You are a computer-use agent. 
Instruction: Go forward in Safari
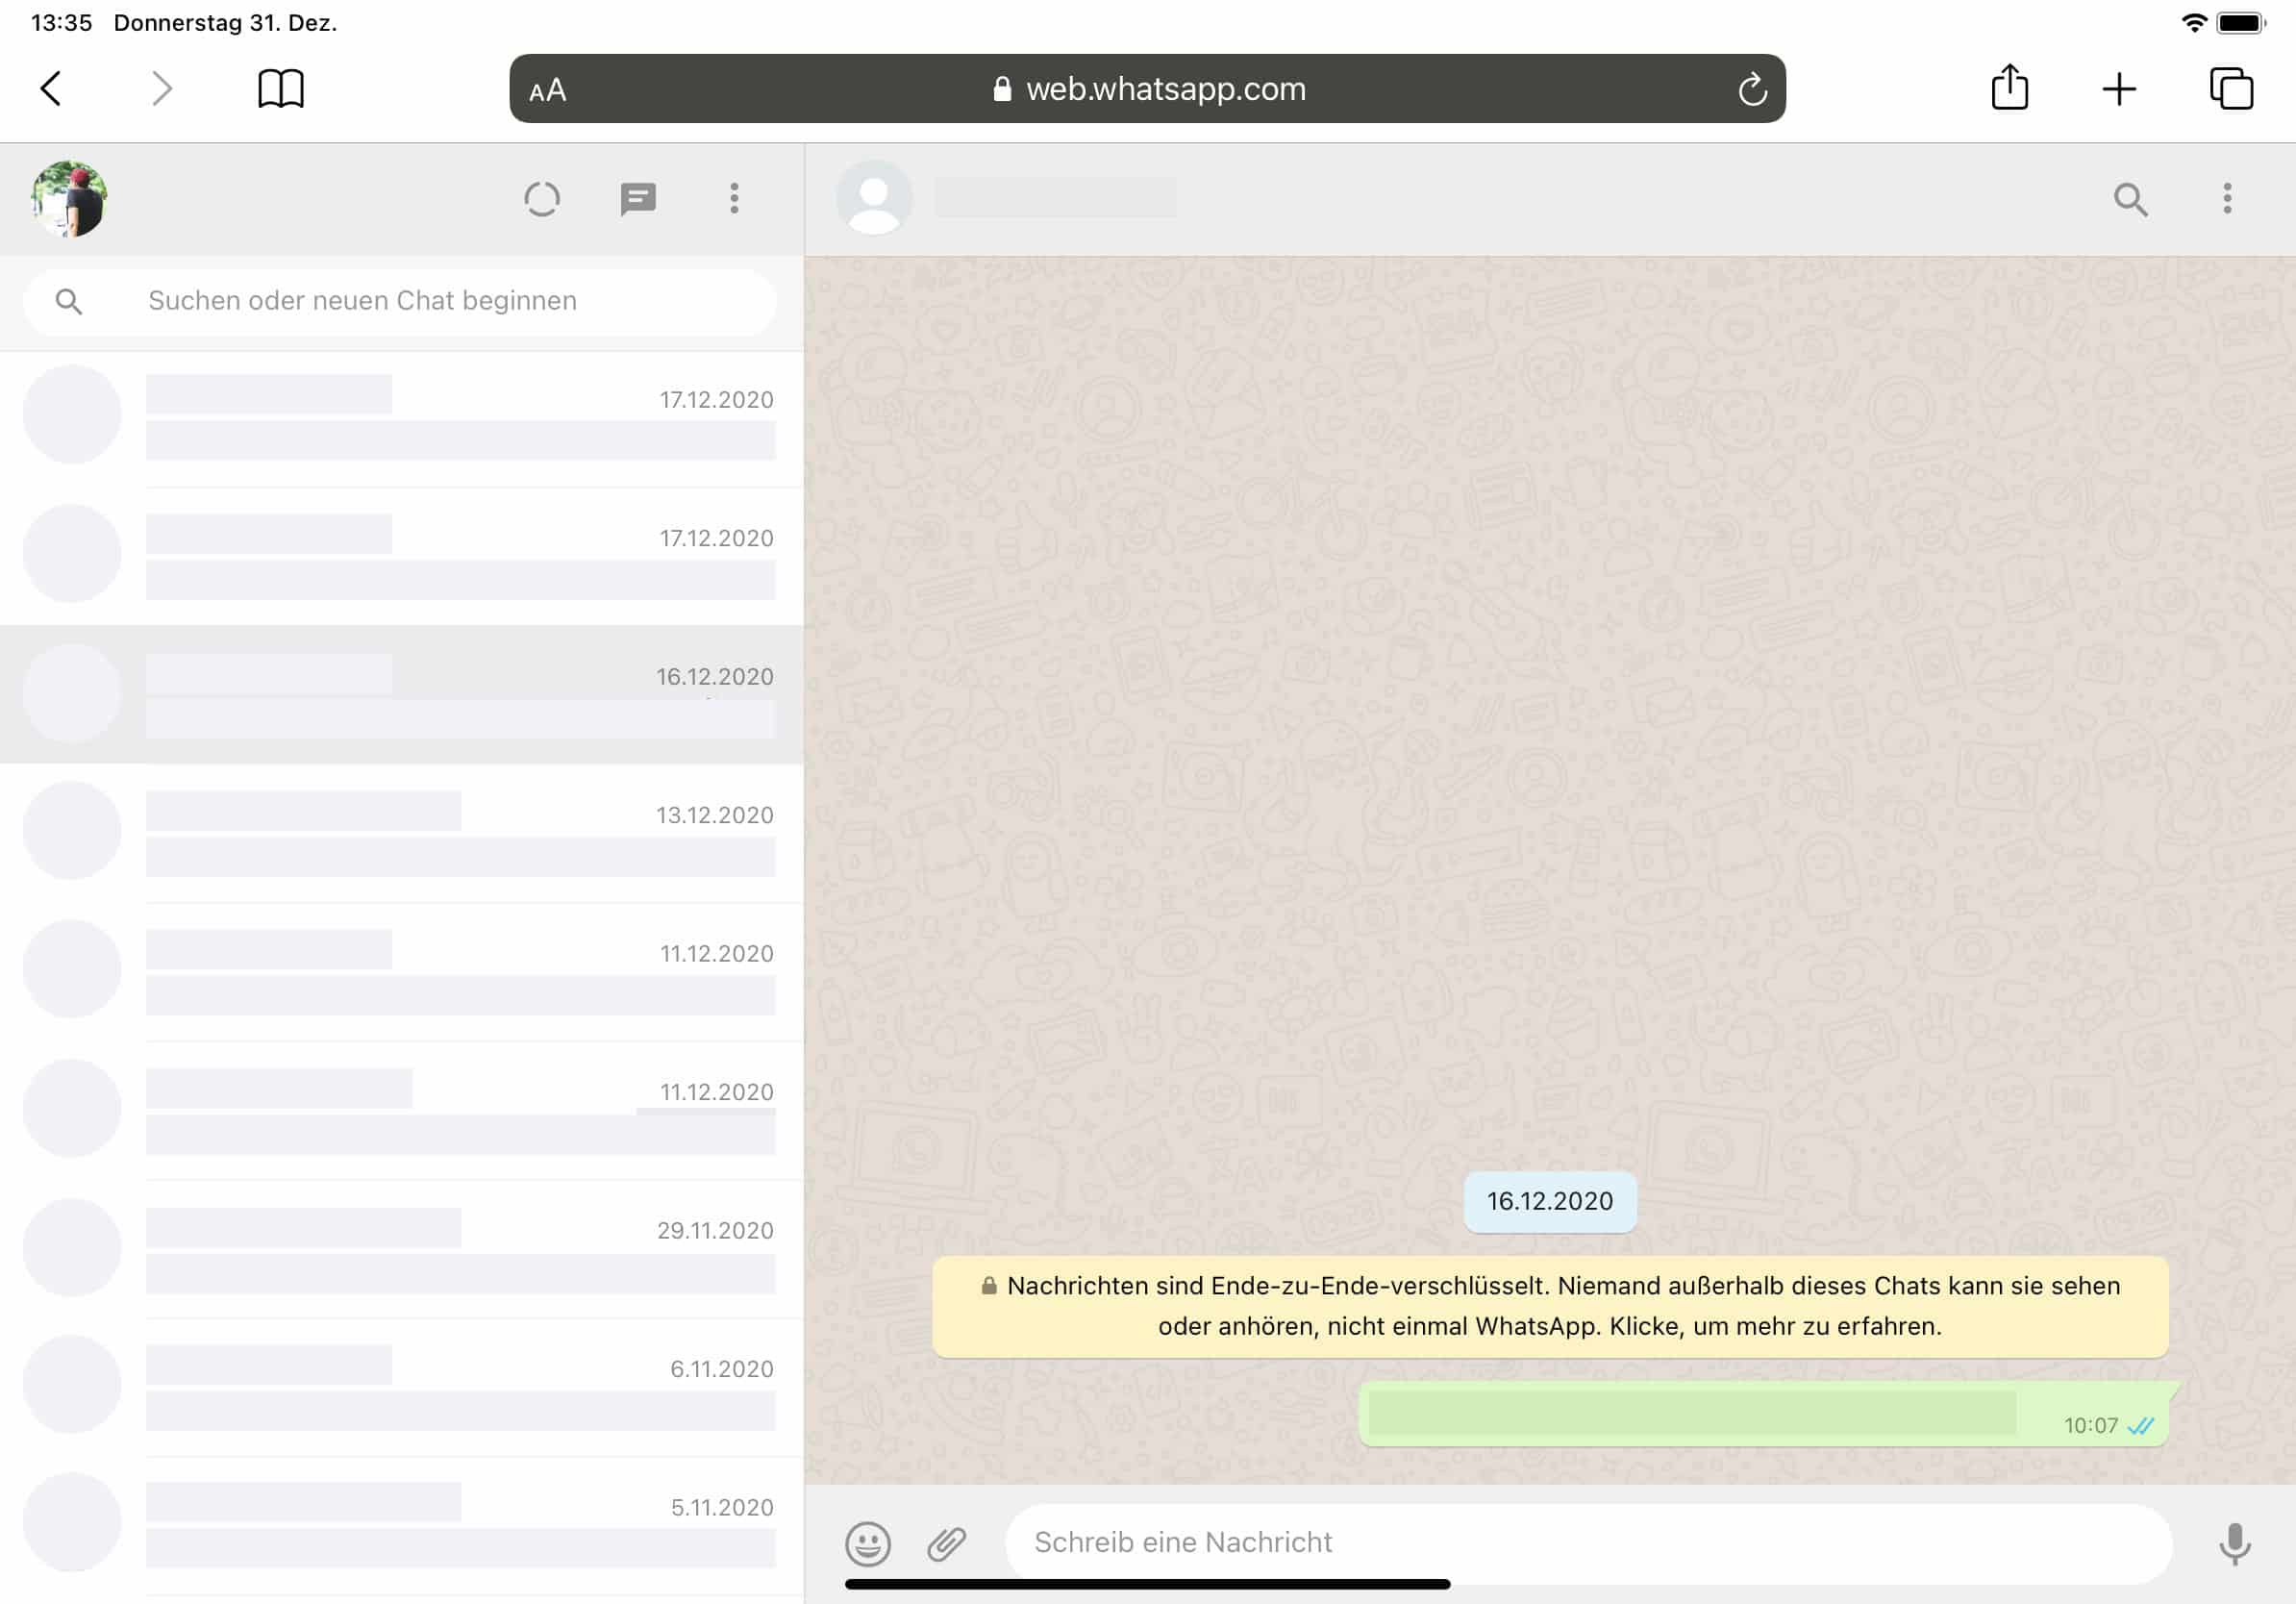pyautogui.click(x=161, y=89)
